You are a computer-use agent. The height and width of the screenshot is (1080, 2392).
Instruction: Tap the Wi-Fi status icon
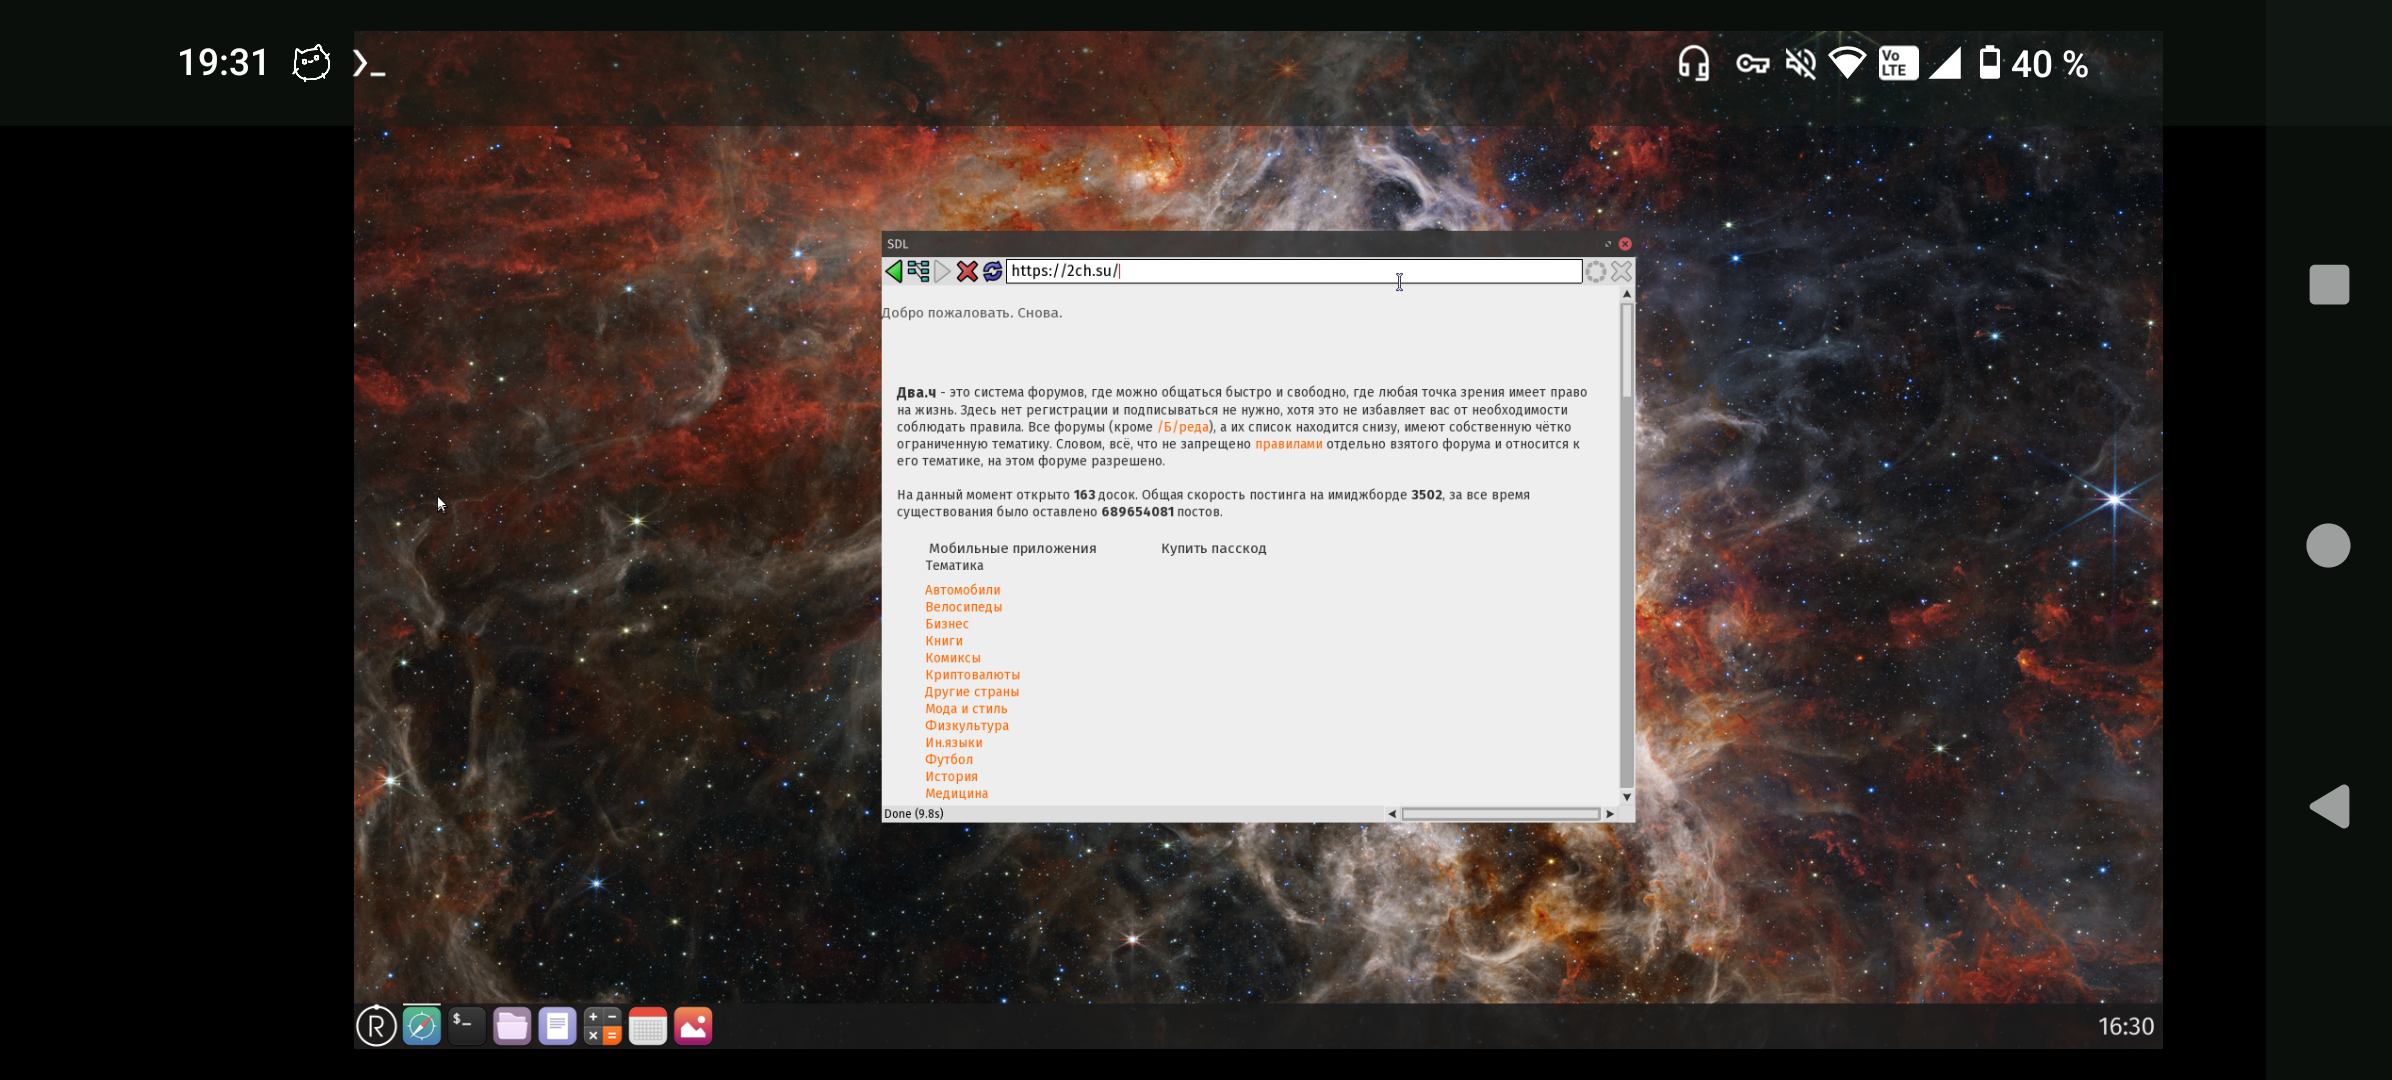(x=1847, y=64)
